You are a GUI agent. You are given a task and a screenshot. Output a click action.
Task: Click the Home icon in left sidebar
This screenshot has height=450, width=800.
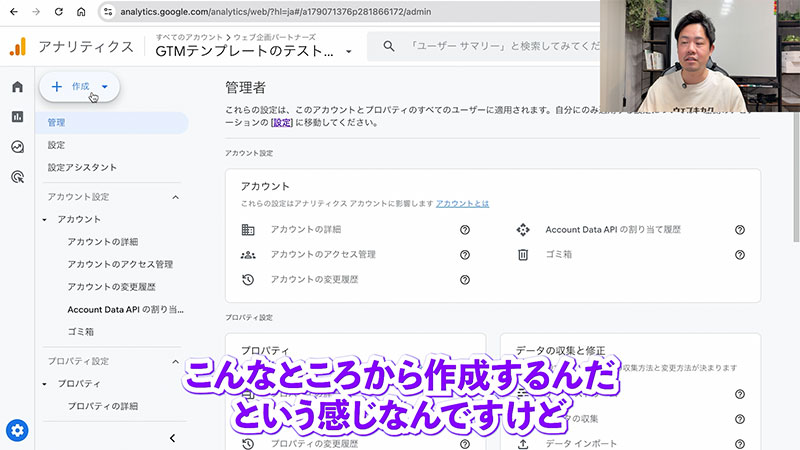click(x=17, y=87)
